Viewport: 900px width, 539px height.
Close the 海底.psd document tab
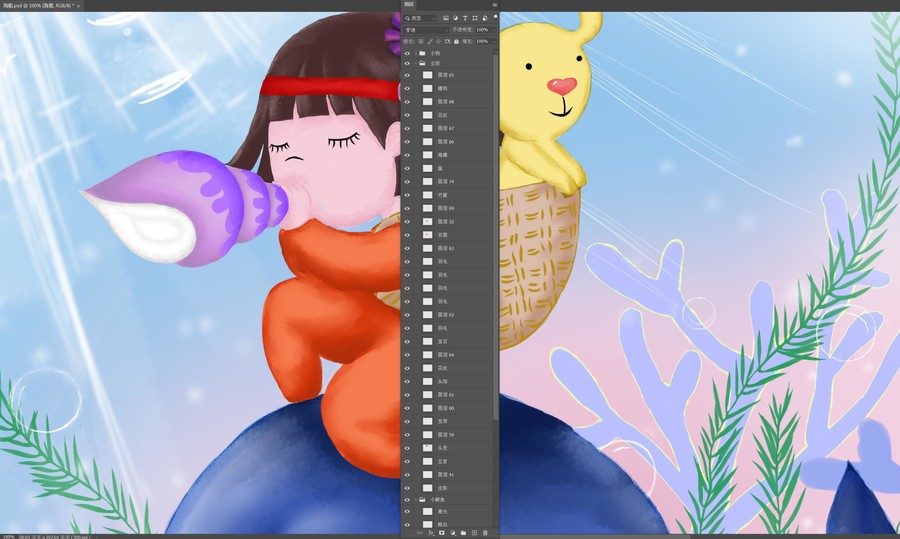click(x=79, y=5)
